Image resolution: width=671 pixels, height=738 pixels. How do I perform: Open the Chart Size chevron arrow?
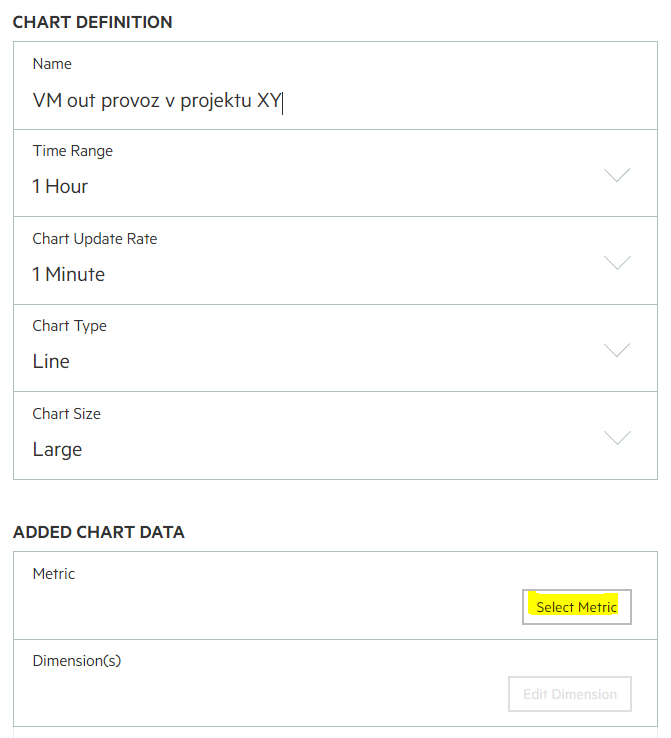tap(617, 438)
